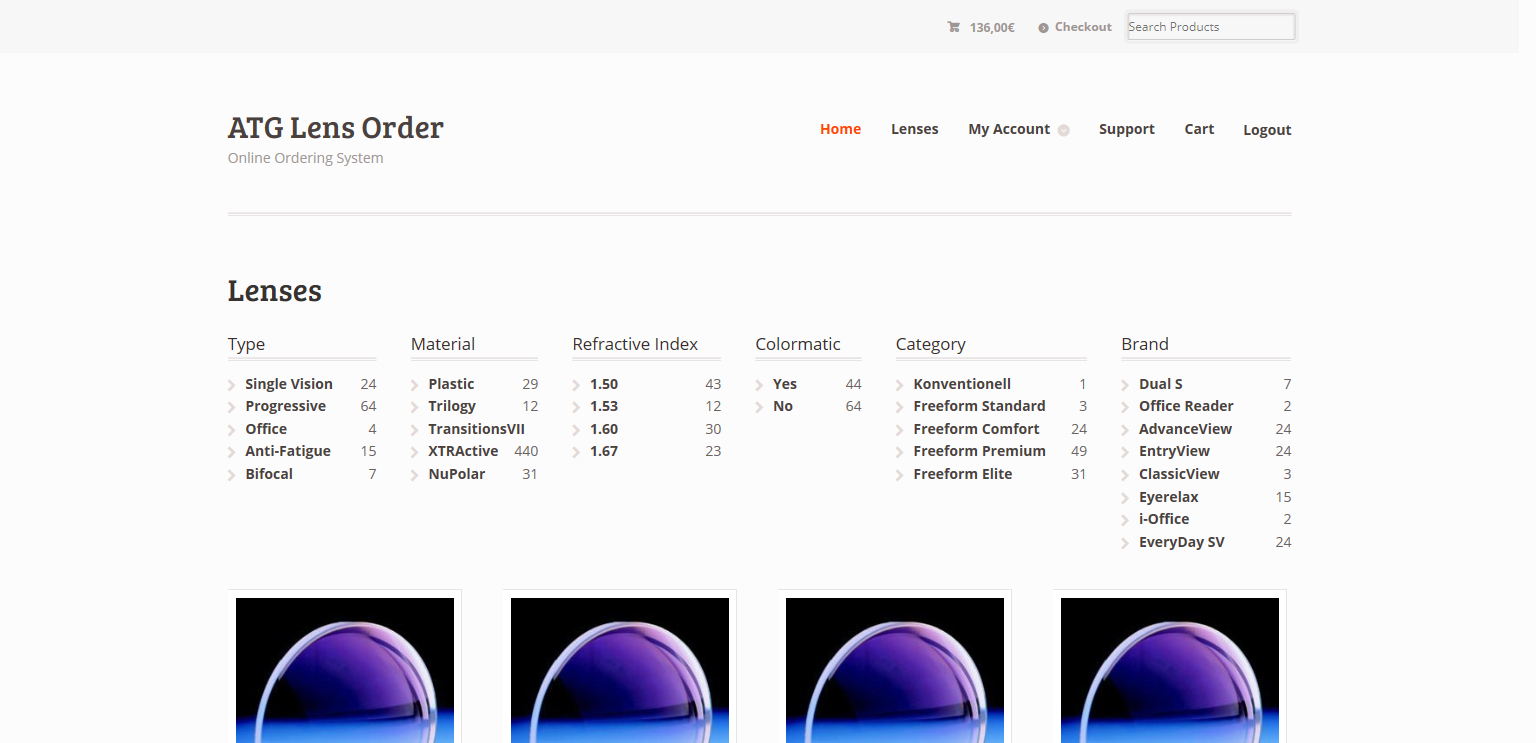Select refractive index 1.50
1536x743 pixels.
604,384
